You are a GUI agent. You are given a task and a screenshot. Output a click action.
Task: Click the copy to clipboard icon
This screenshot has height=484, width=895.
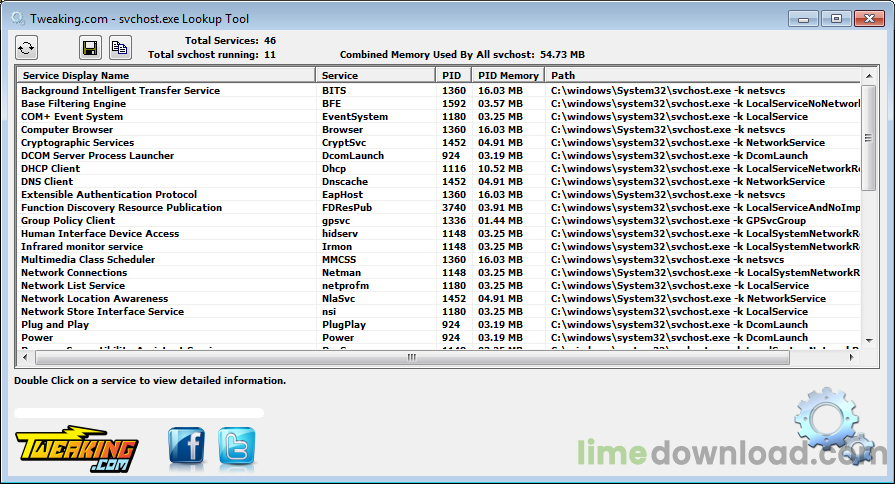coord(120,47)
